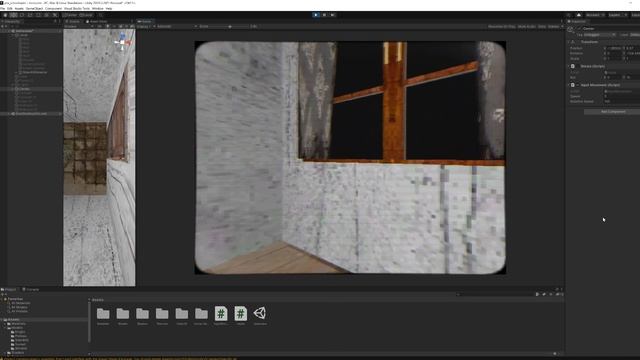Select the Move tool in the toolbar

pyautogui.click(x=14, y=15)
